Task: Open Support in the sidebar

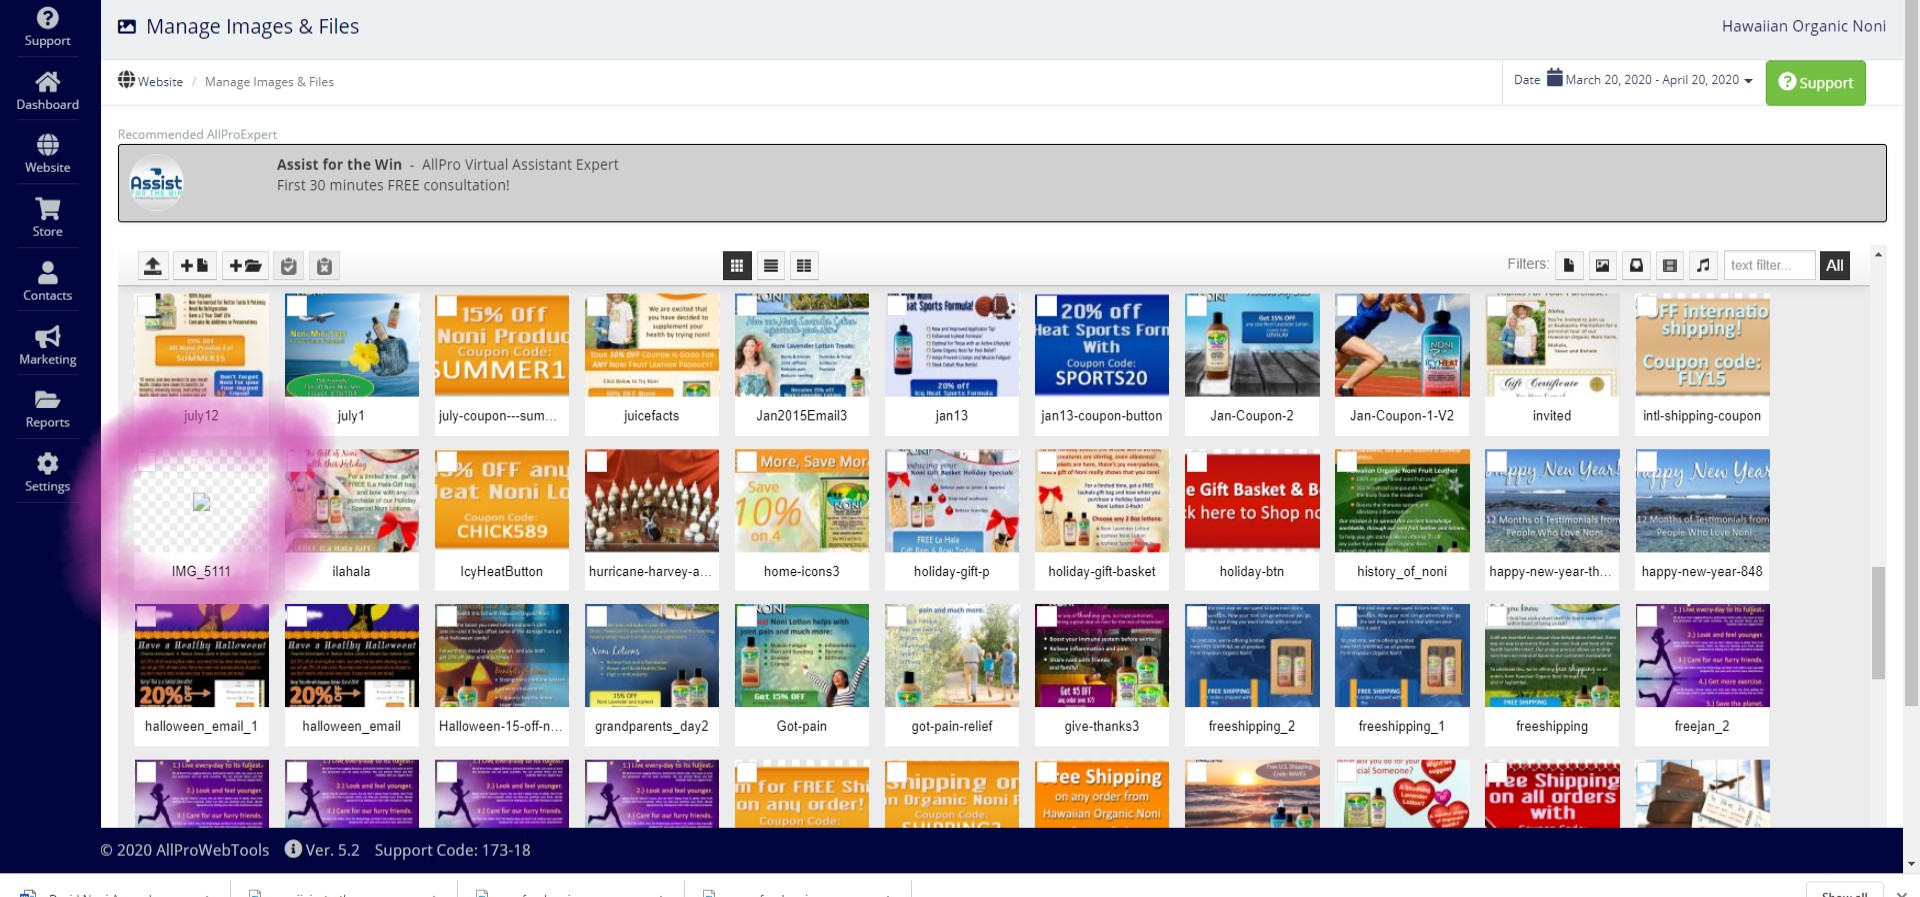Action: (48, 27)
